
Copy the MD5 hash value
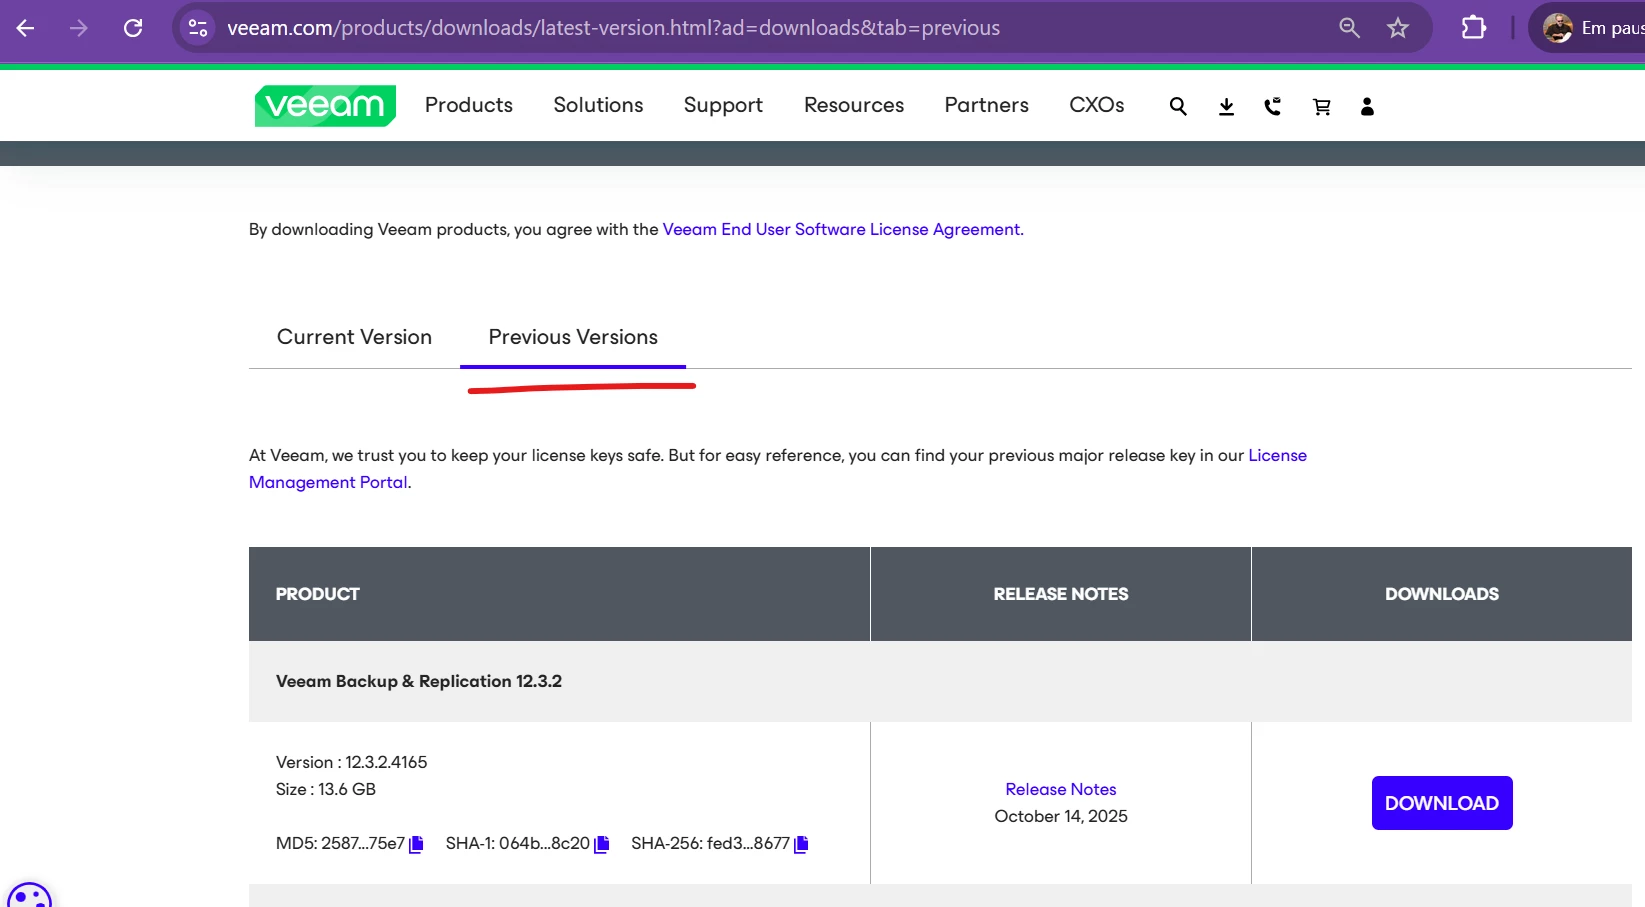click(417, 844)
